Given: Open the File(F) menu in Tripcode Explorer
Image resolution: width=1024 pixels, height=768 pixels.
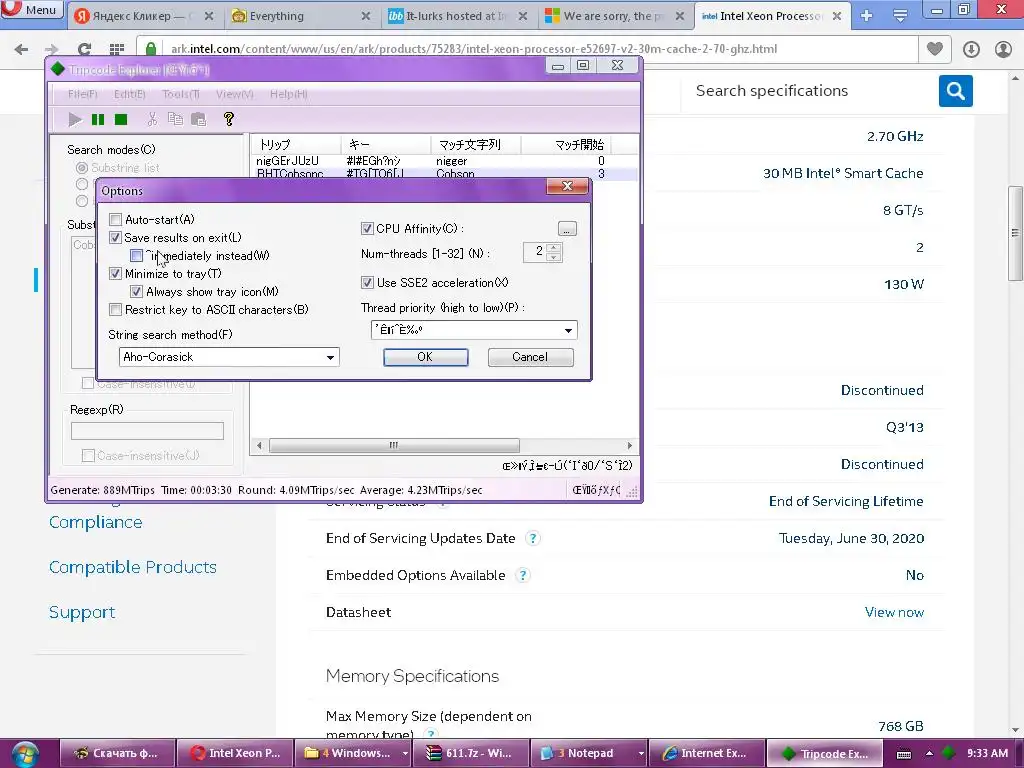Looking at the screenshot, I should tap(83, 95).
